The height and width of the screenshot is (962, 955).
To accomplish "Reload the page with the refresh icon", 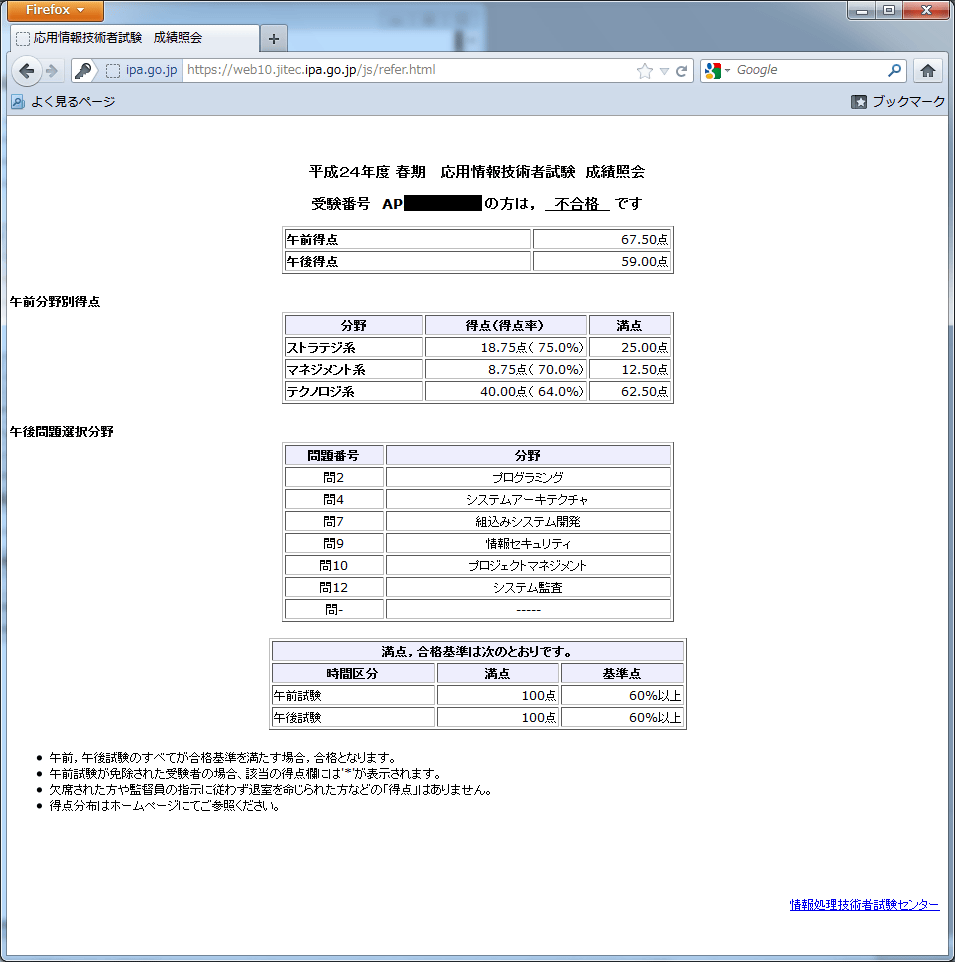I will pos(682,71).
